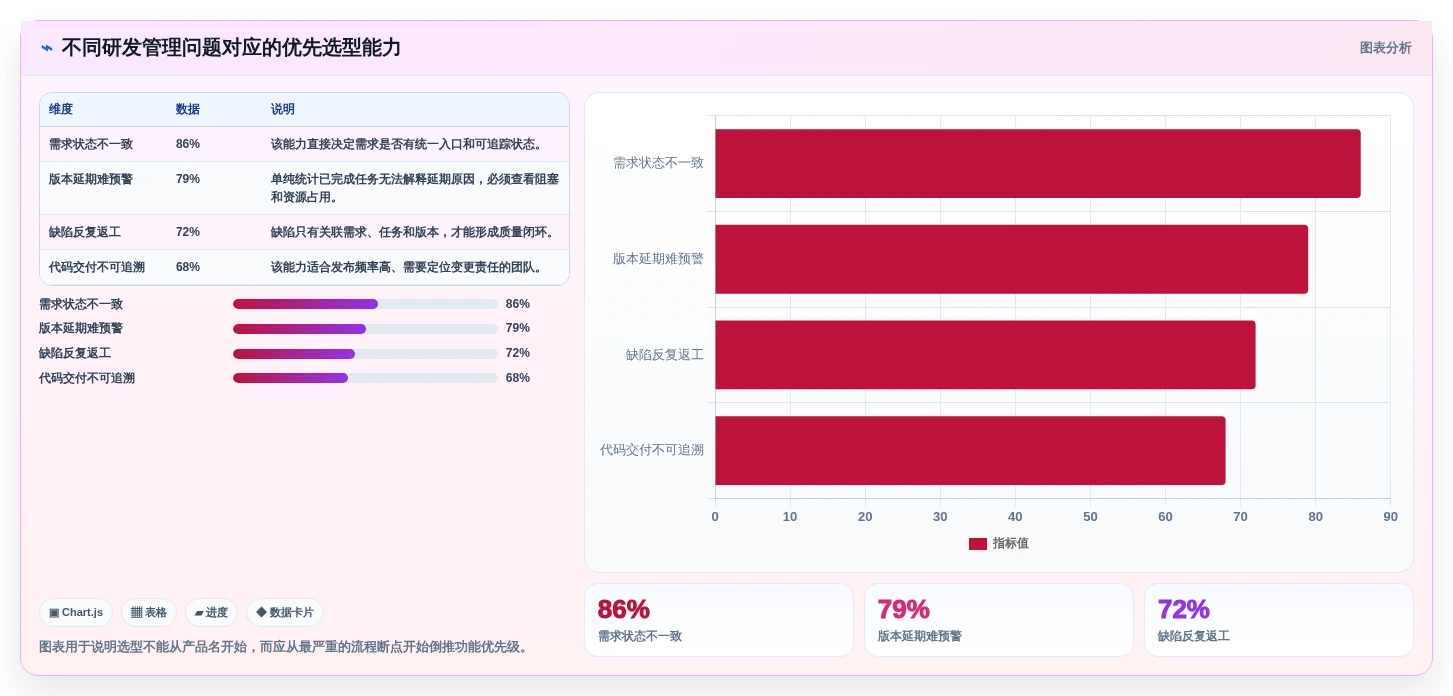Click the 版本延期难预警 bar in the chart
Screen dimensions: 1453x696
[x=1011, y=259]
